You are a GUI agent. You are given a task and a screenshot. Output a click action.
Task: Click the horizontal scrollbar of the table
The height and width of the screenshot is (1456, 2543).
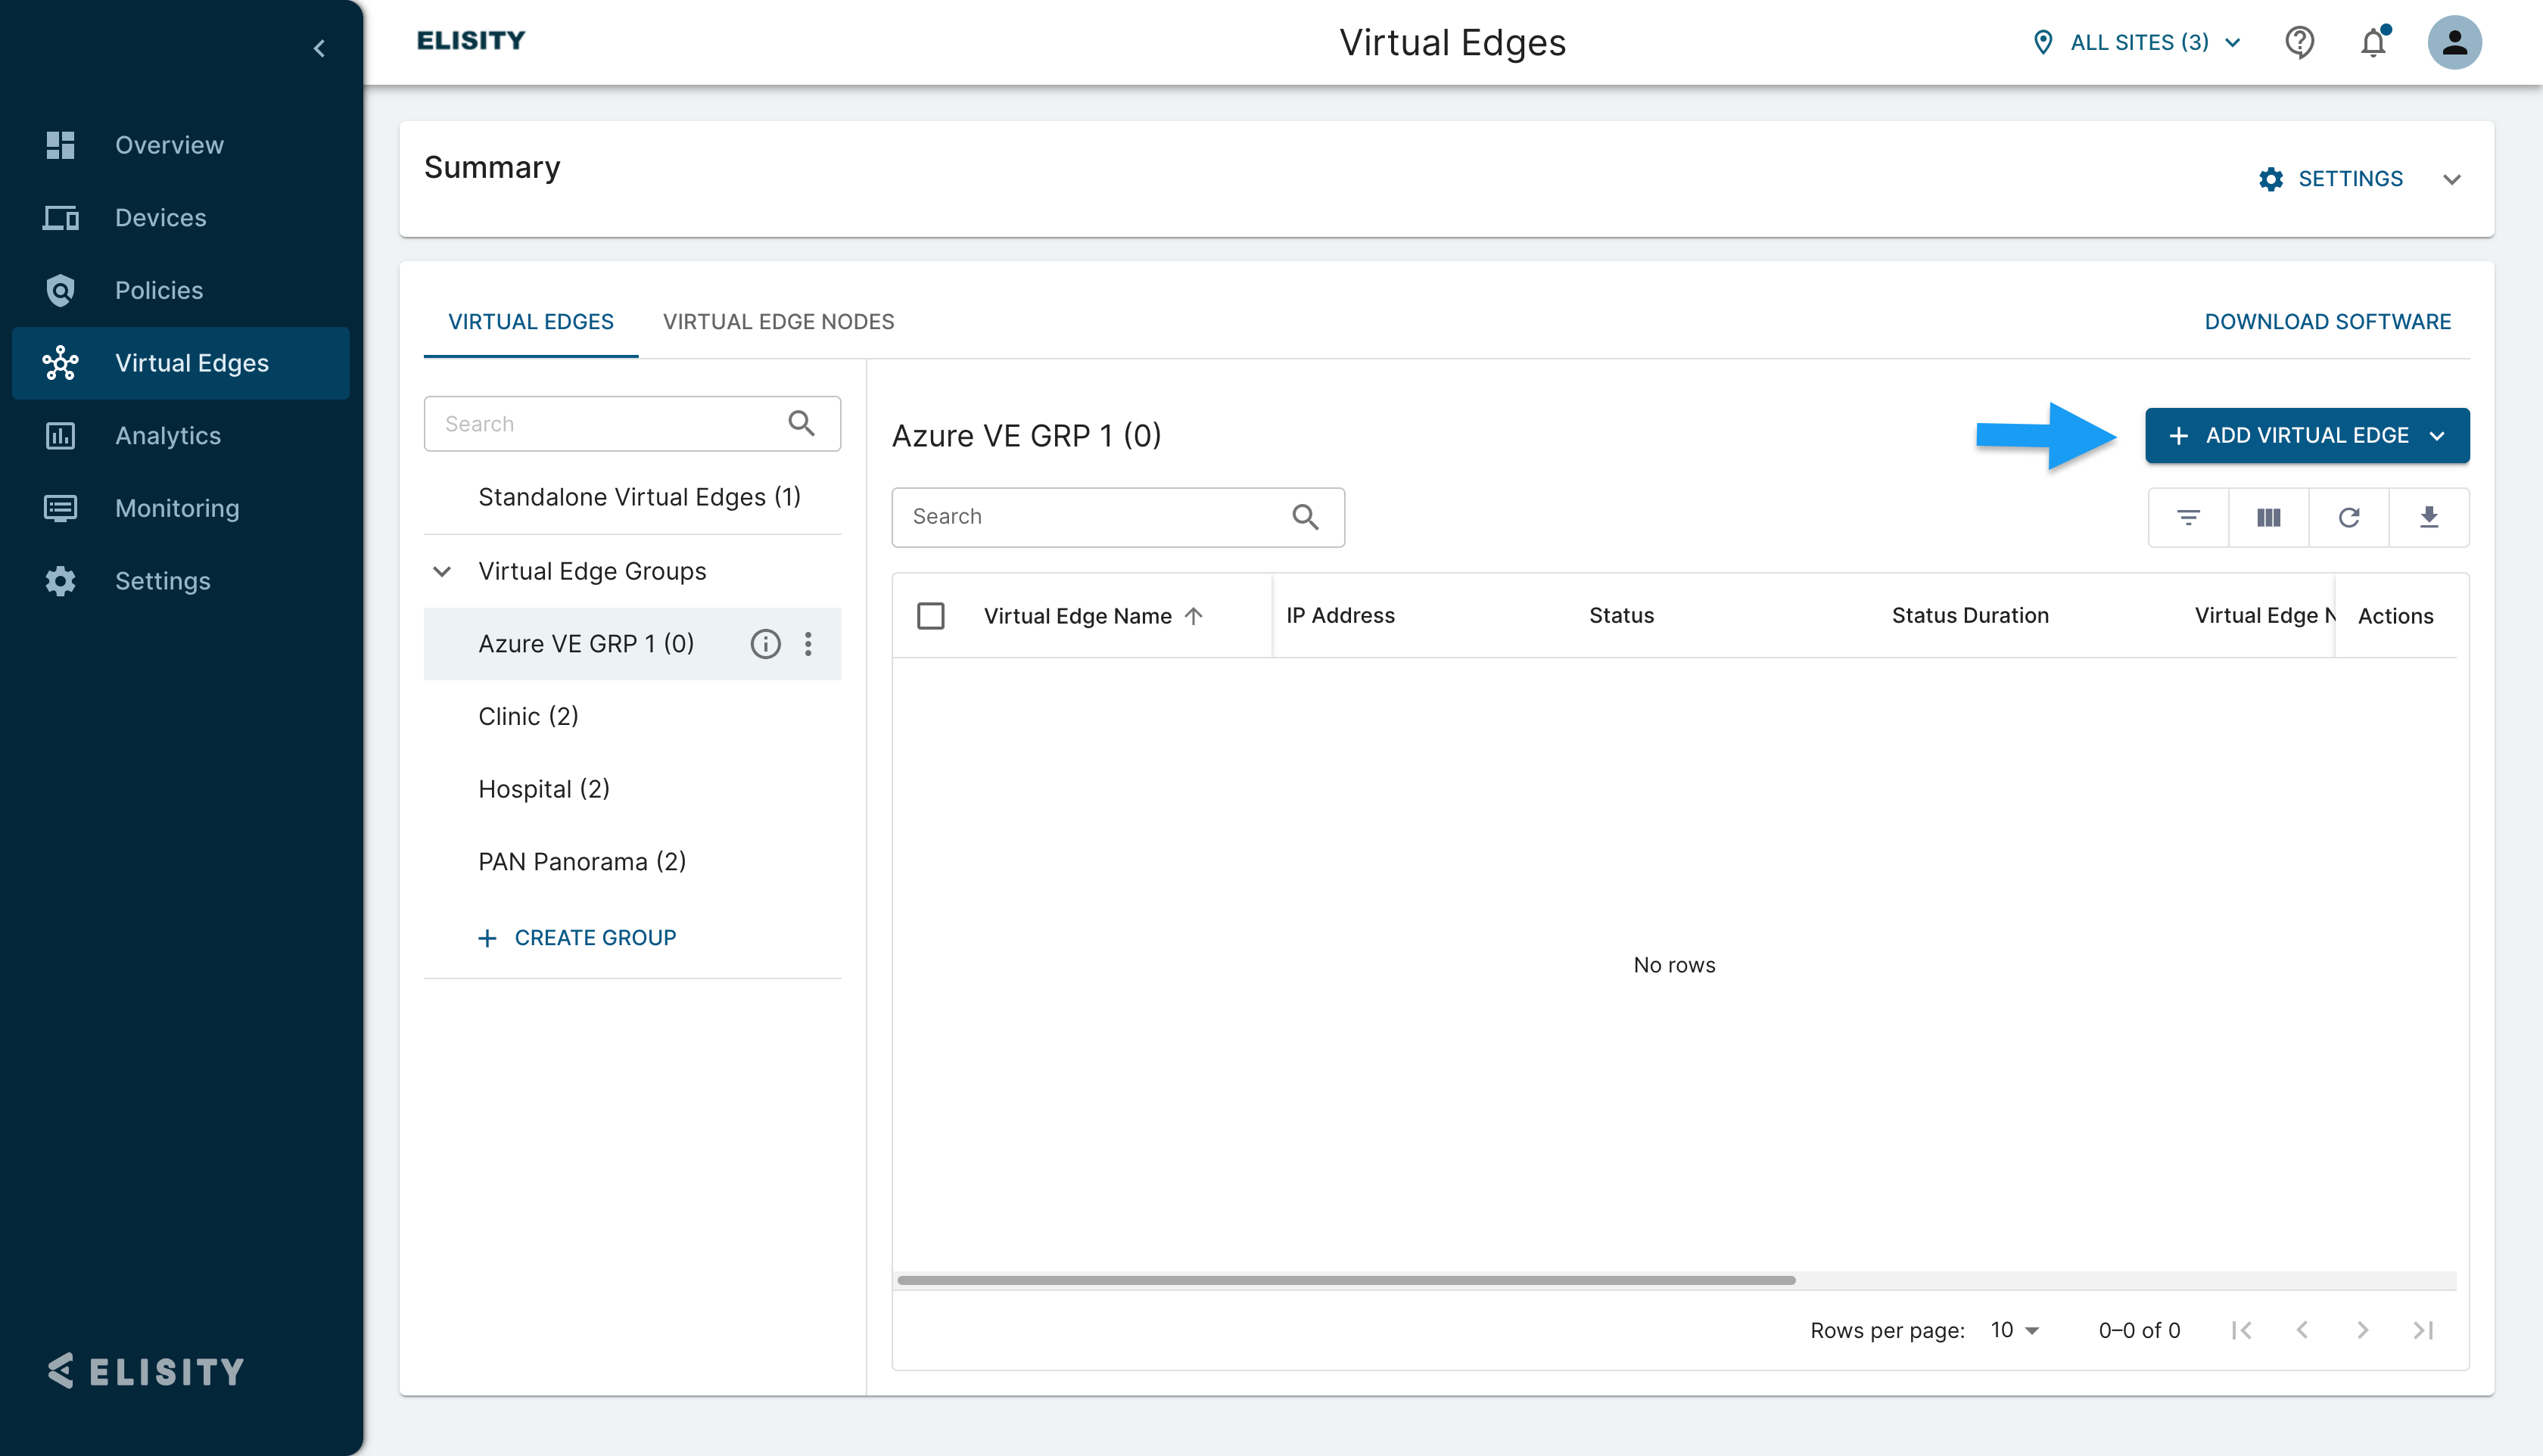click(1346, 1280)
